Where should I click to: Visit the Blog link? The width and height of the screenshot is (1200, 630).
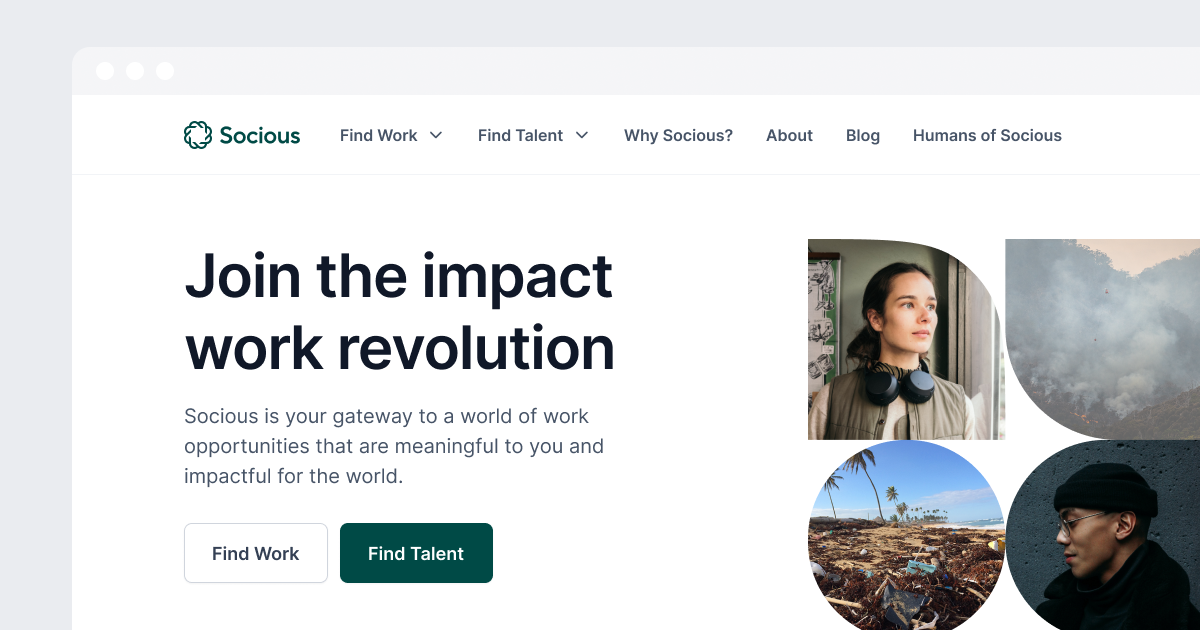[863, 135]
